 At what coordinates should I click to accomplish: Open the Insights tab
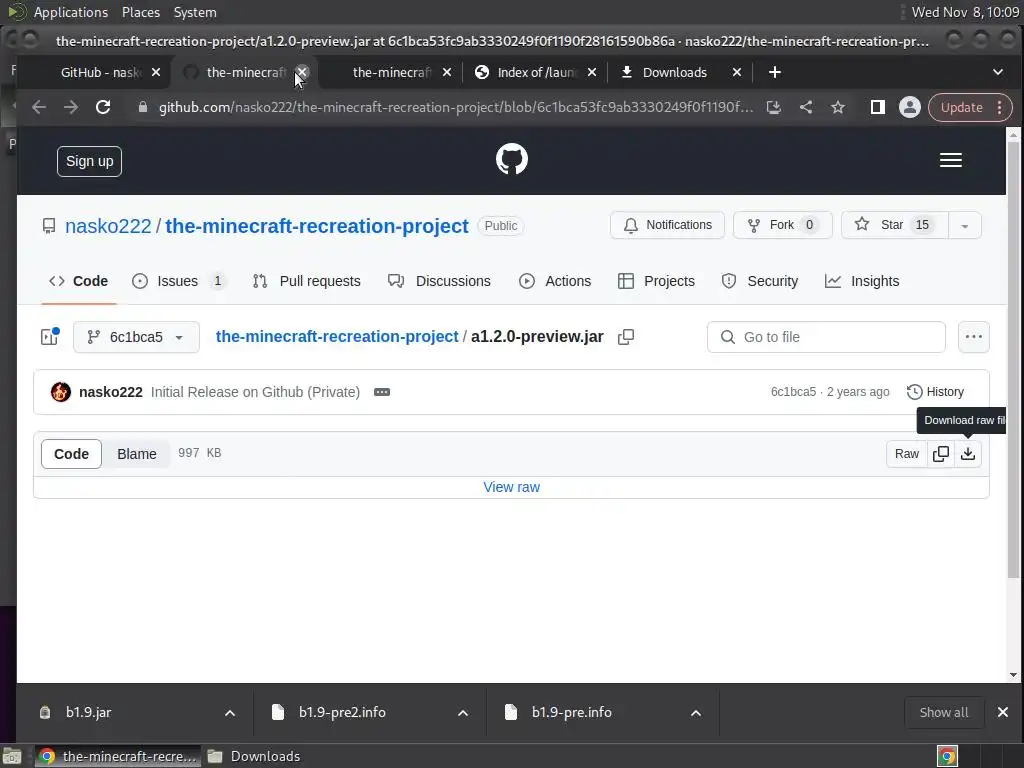(x=862, y=281)
